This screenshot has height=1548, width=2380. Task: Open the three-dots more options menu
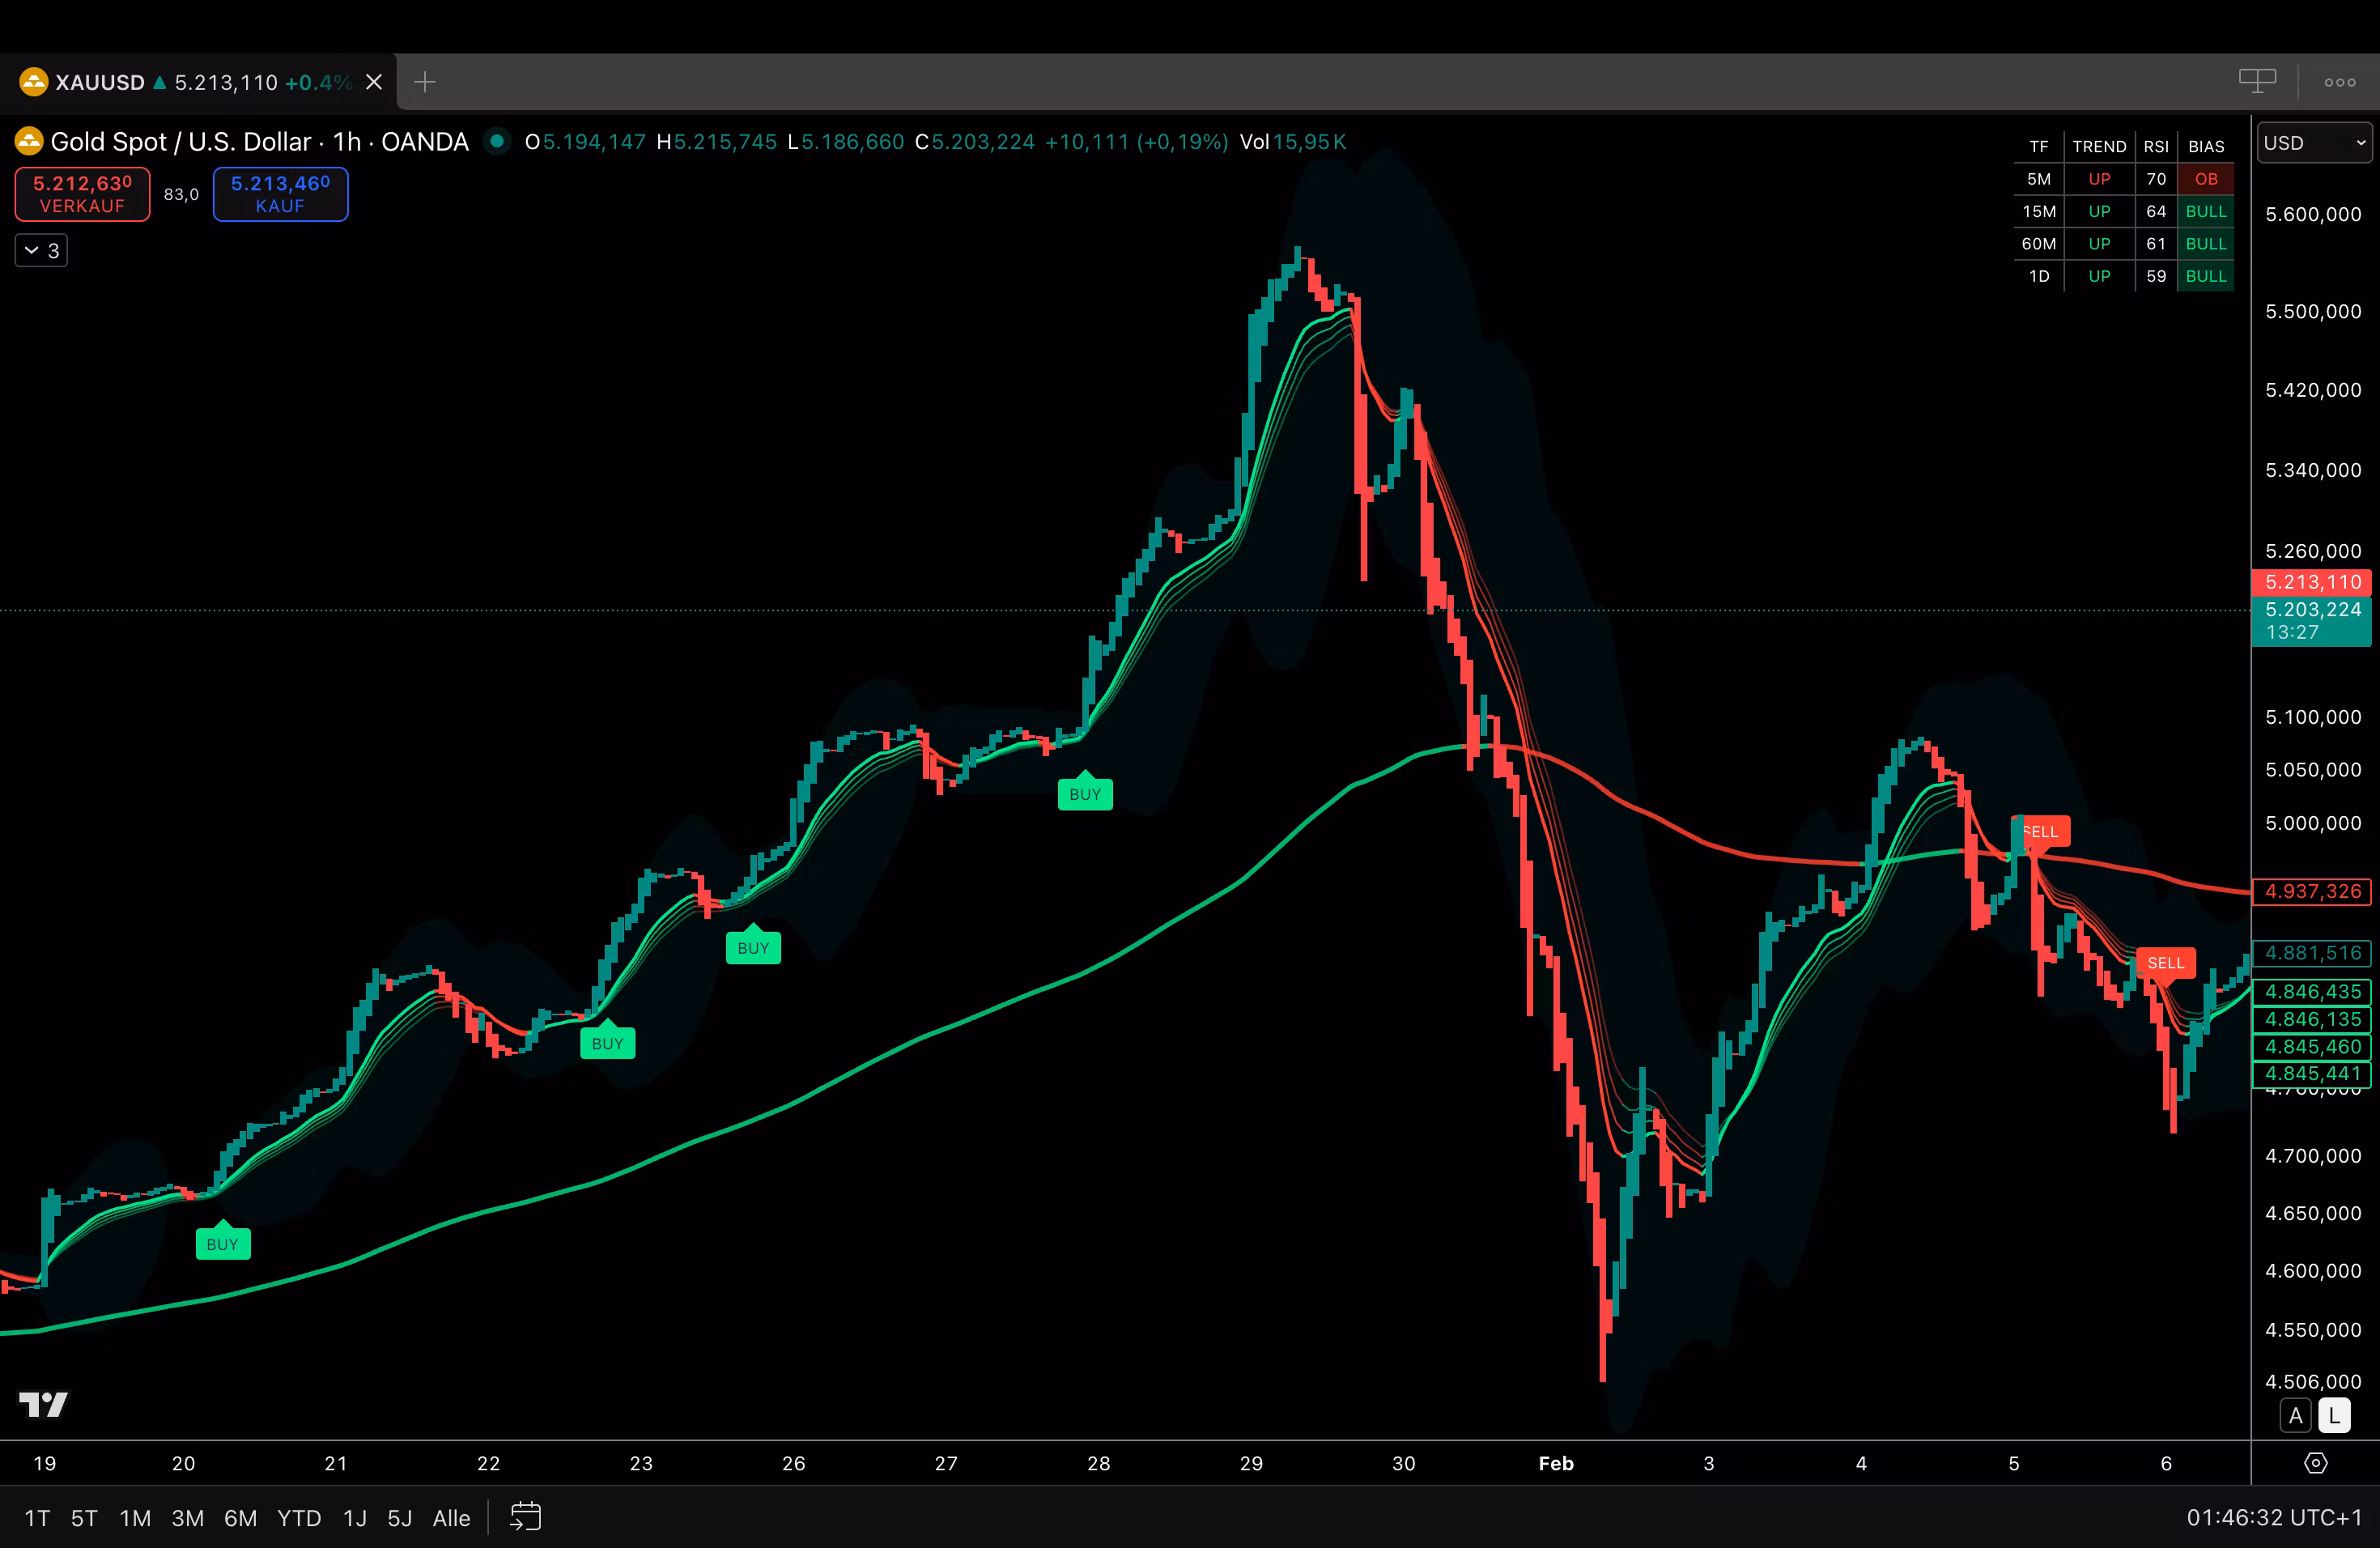click(2339, 83)
